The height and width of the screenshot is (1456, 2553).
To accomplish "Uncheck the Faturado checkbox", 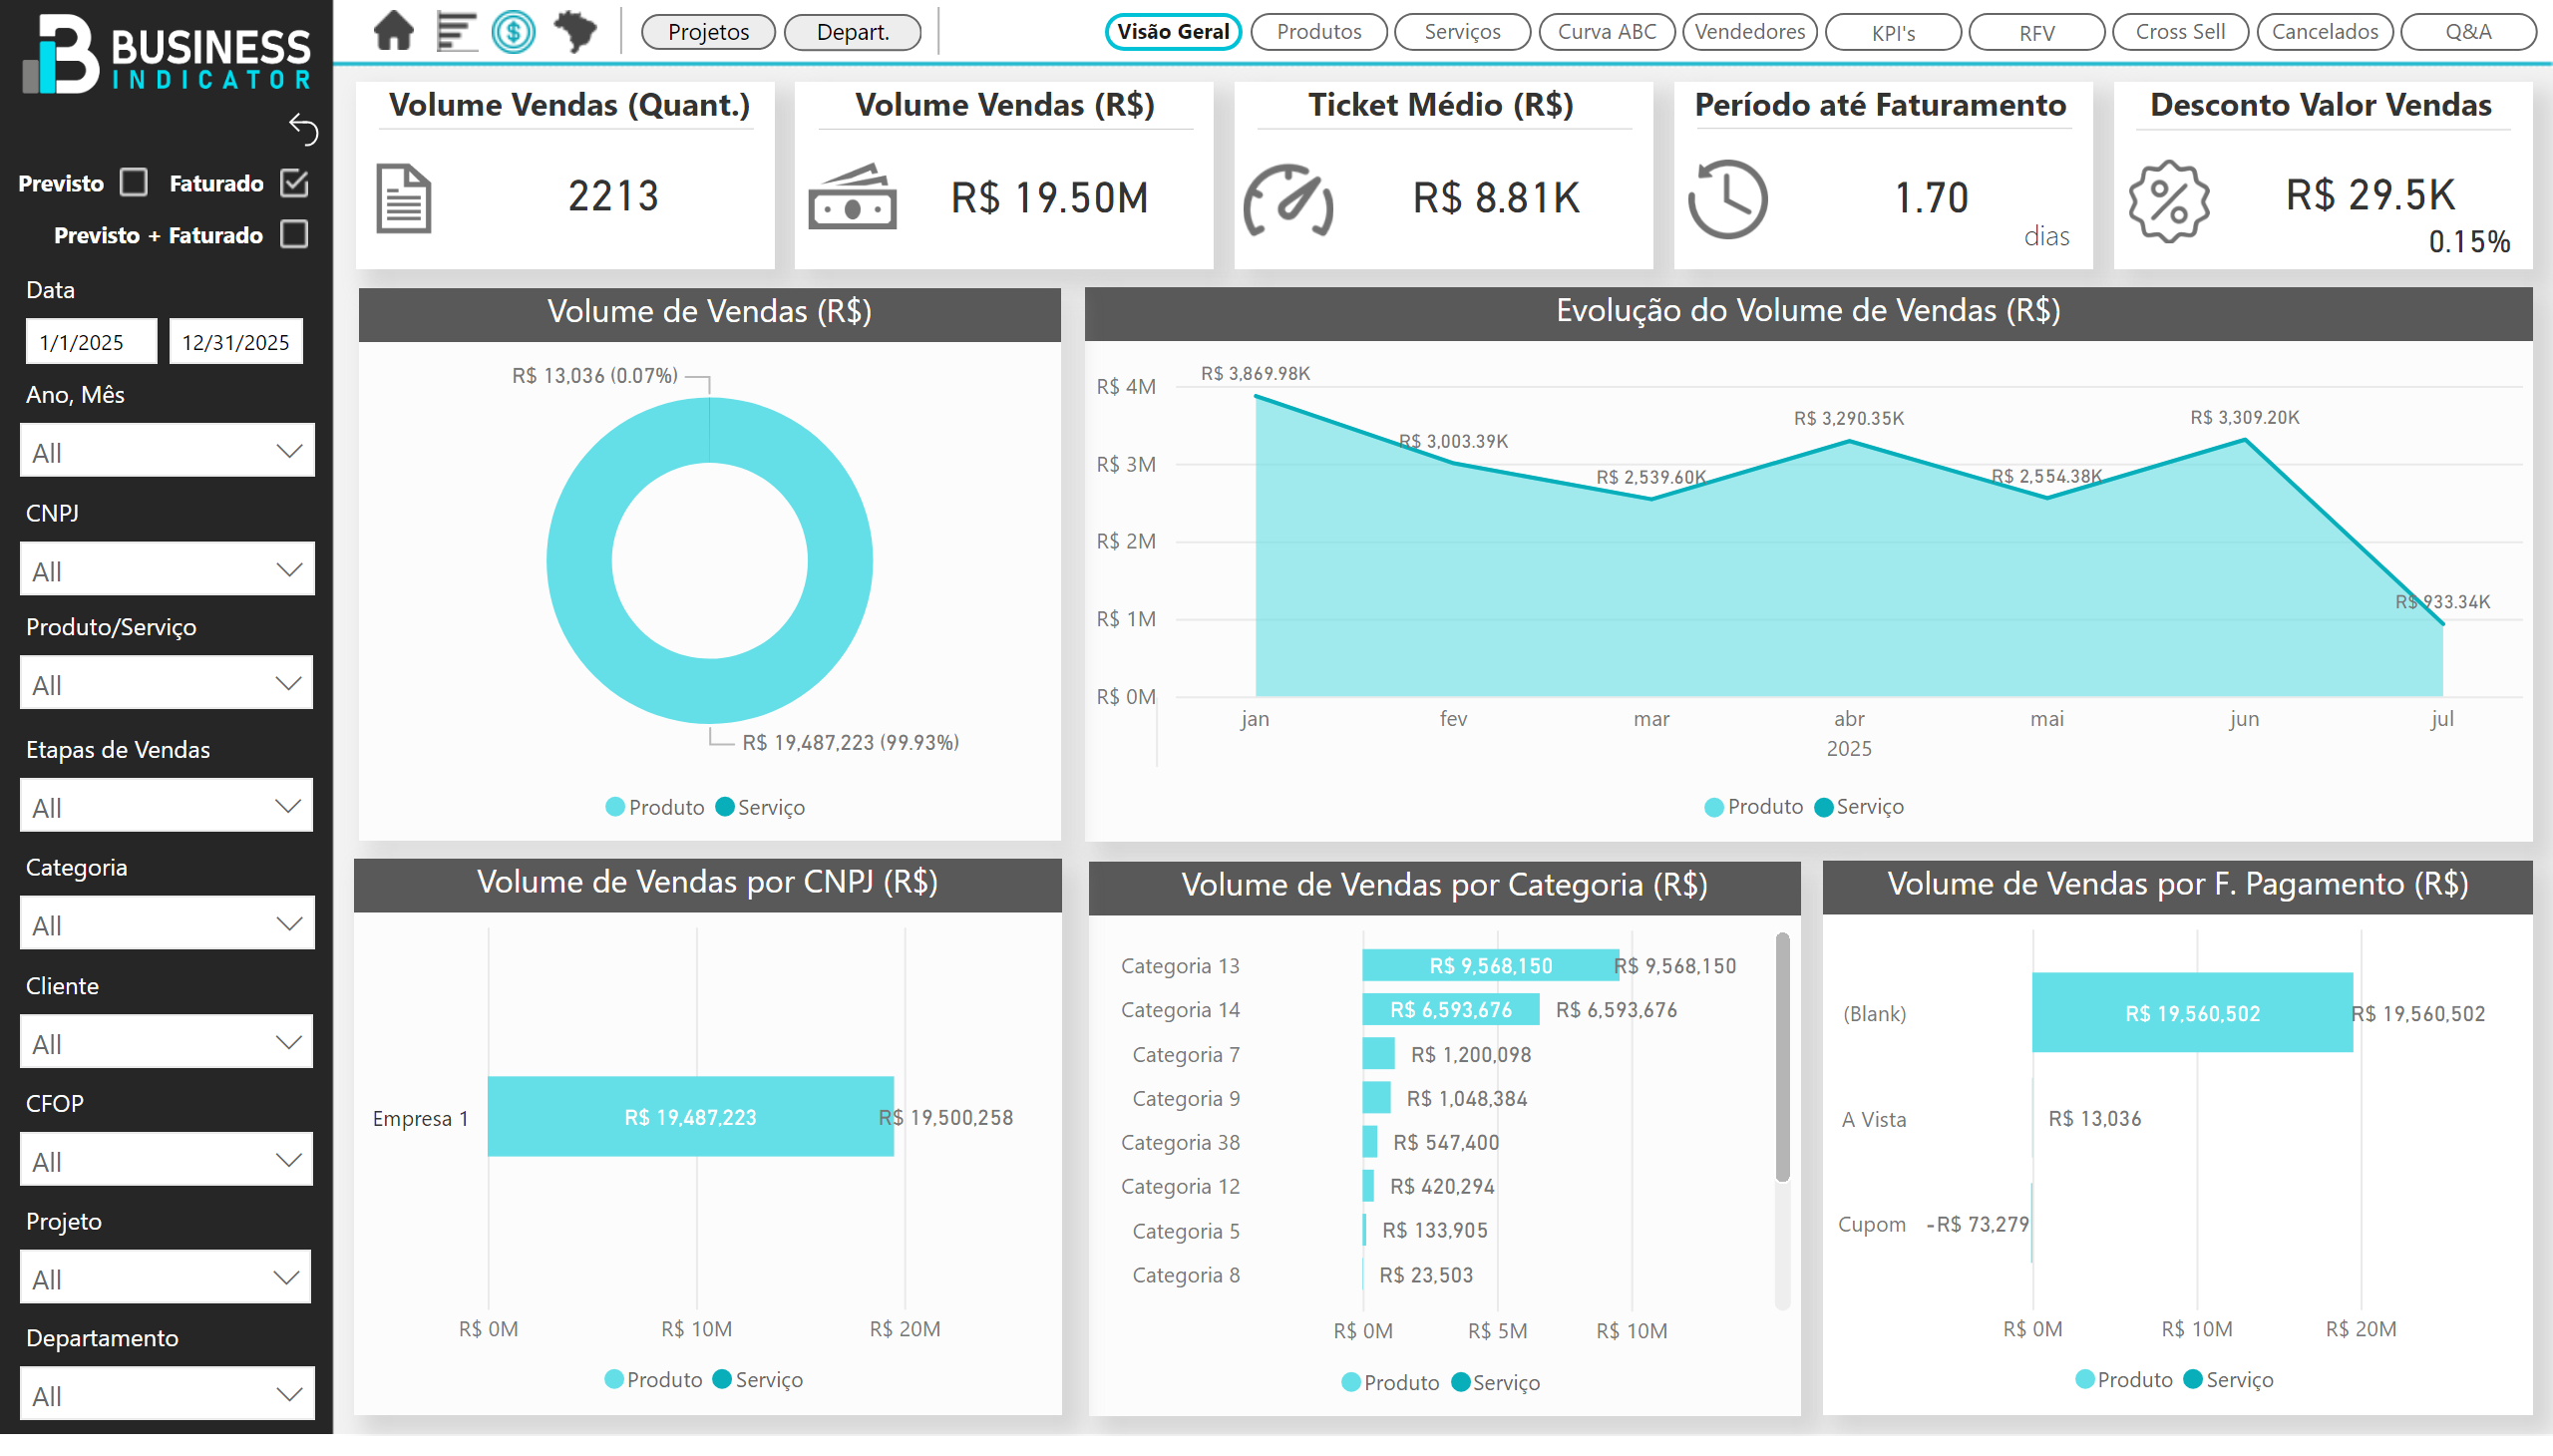I will pyautogui.click(x=294, y=183).
